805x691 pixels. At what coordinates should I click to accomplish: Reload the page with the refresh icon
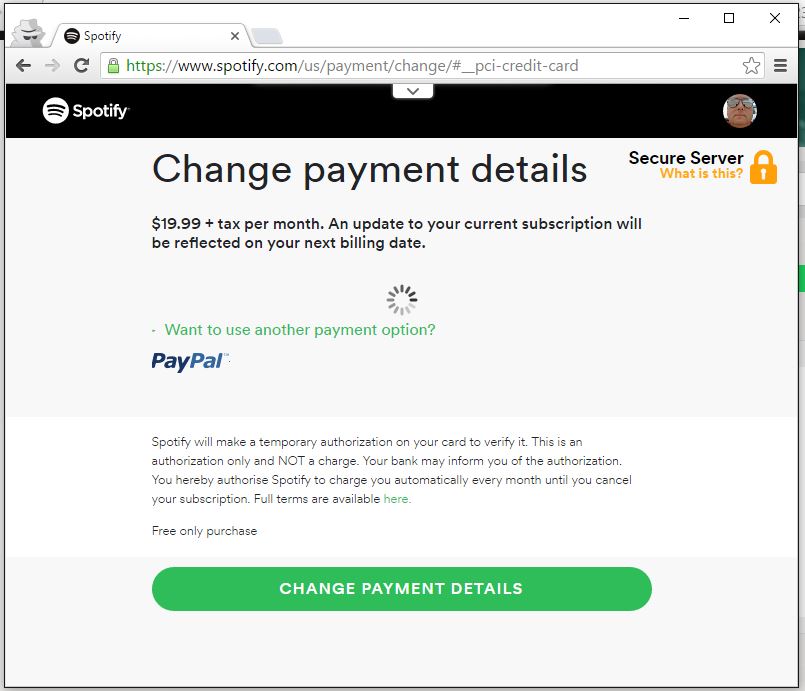pos(81,66)
